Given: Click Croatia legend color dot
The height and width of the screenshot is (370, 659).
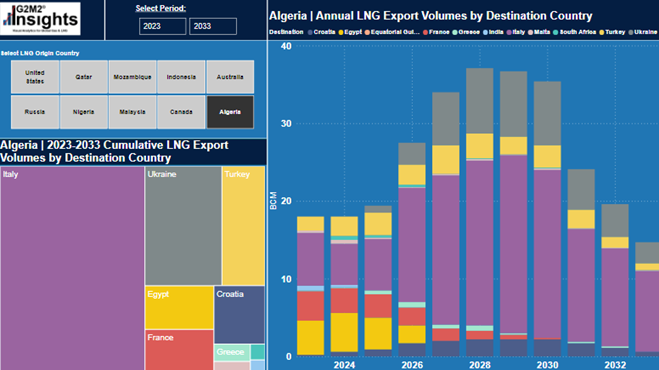Looking at the screenshot, I should tap(310, 32).
